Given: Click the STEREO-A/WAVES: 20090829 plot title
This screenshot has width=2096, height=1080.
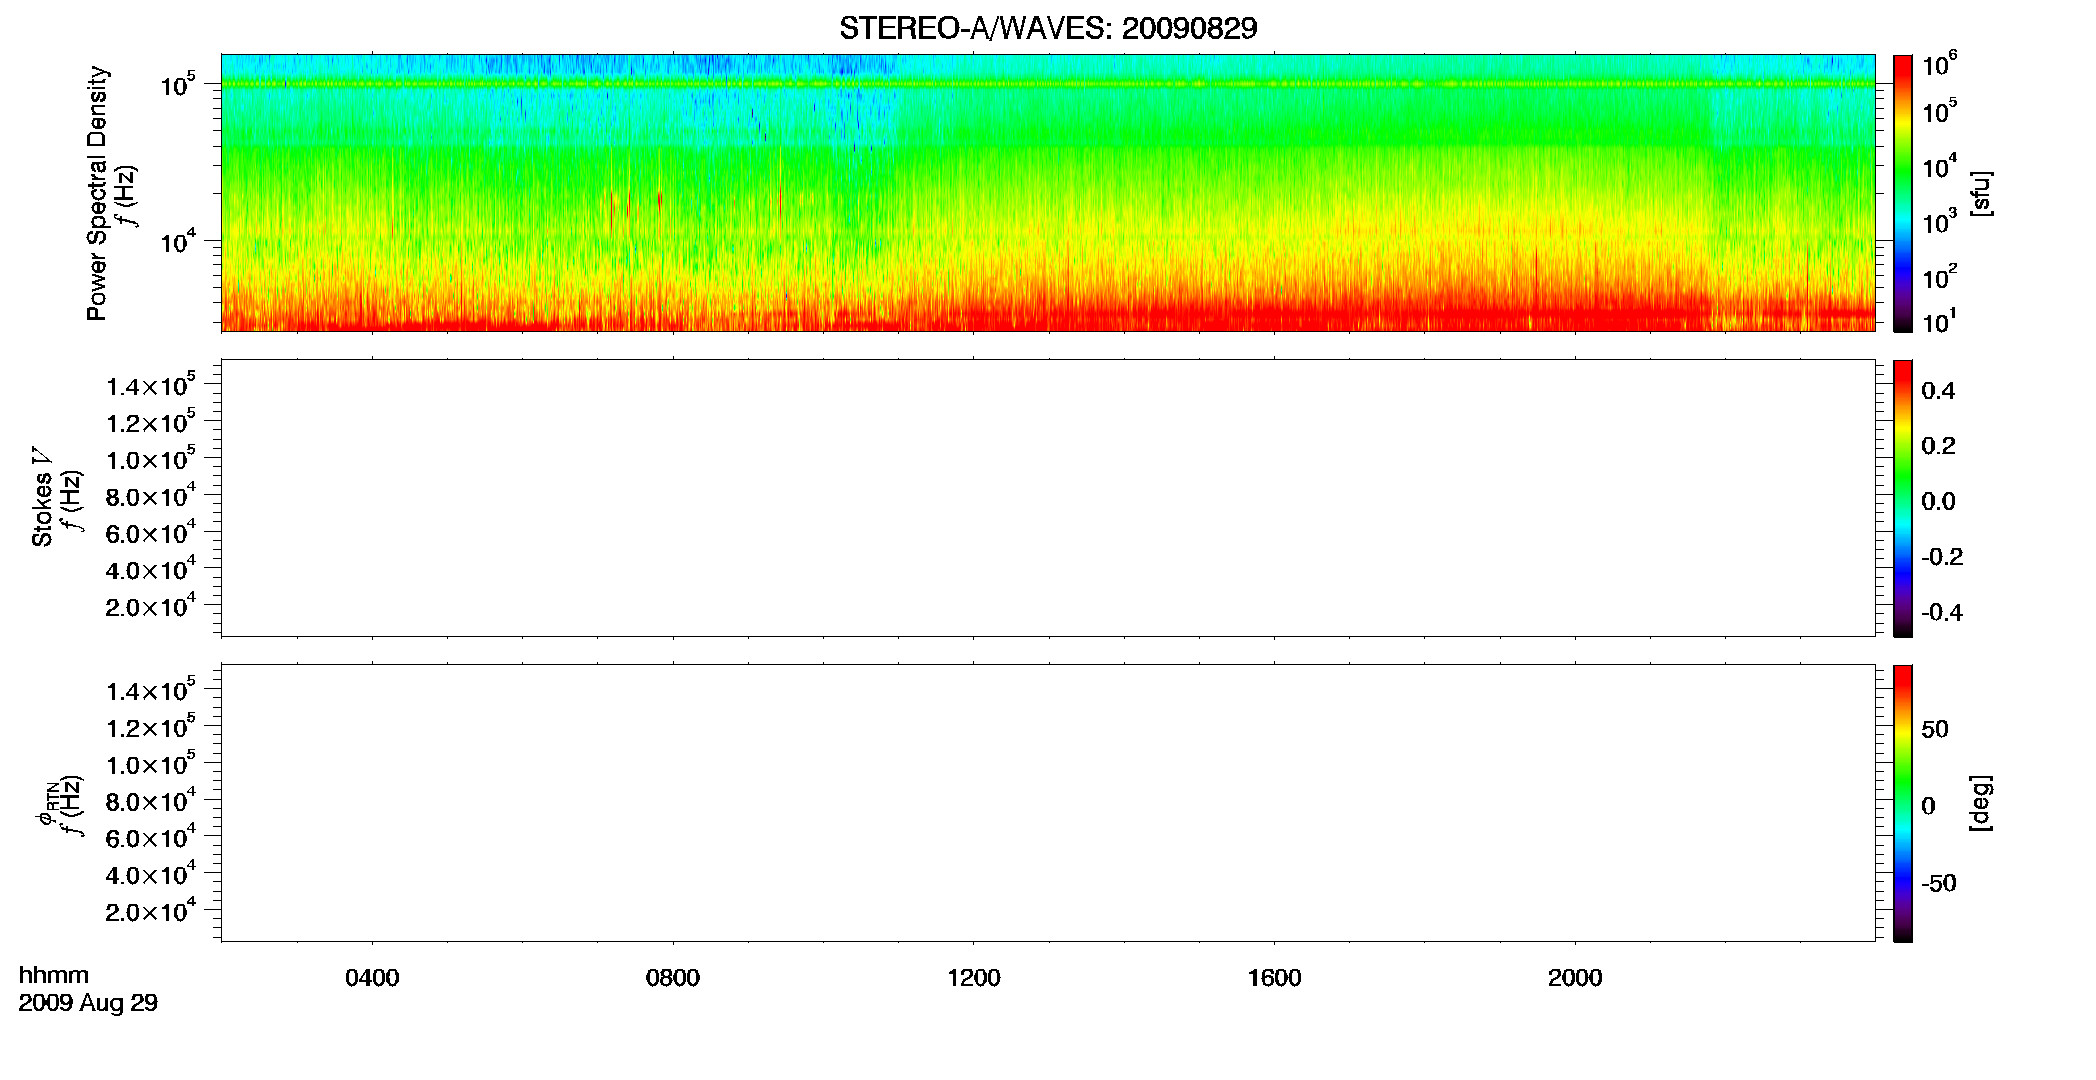Looking at the screenshot, I should point(1048,29).
